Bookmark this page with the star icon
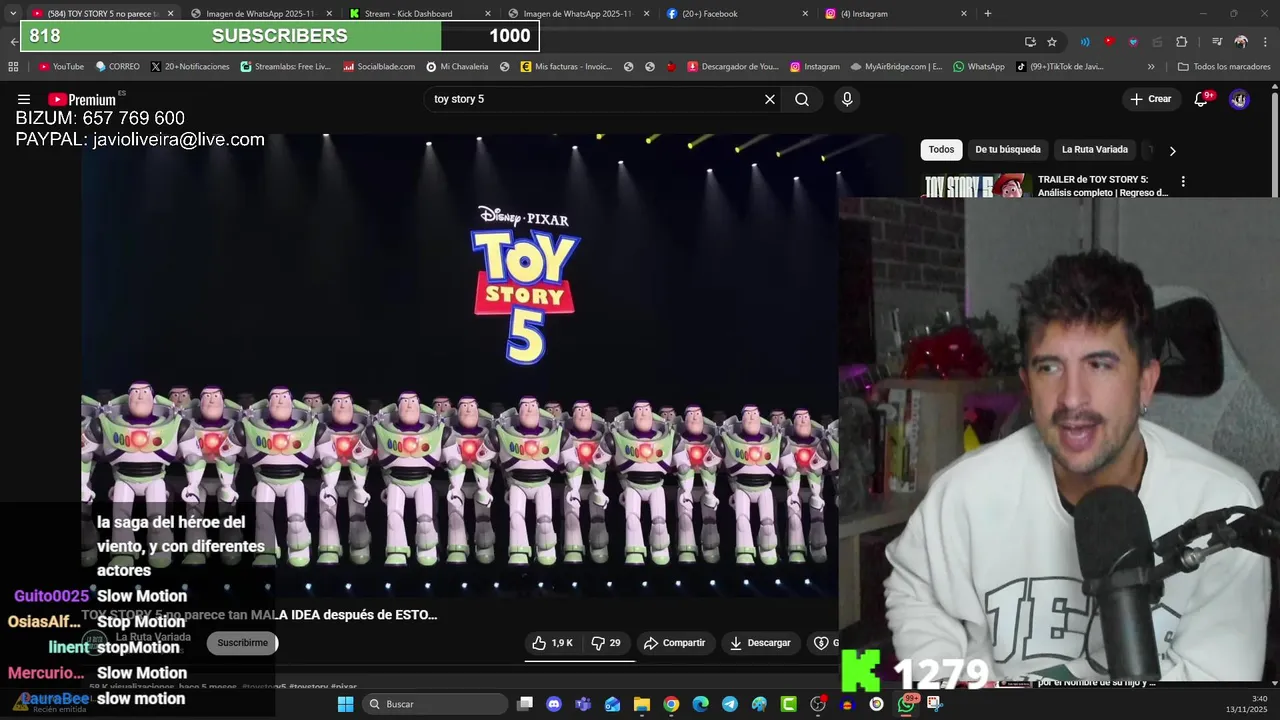Screen dimensions: 1280x720 pyautogui.click(x=1052, y=41)
